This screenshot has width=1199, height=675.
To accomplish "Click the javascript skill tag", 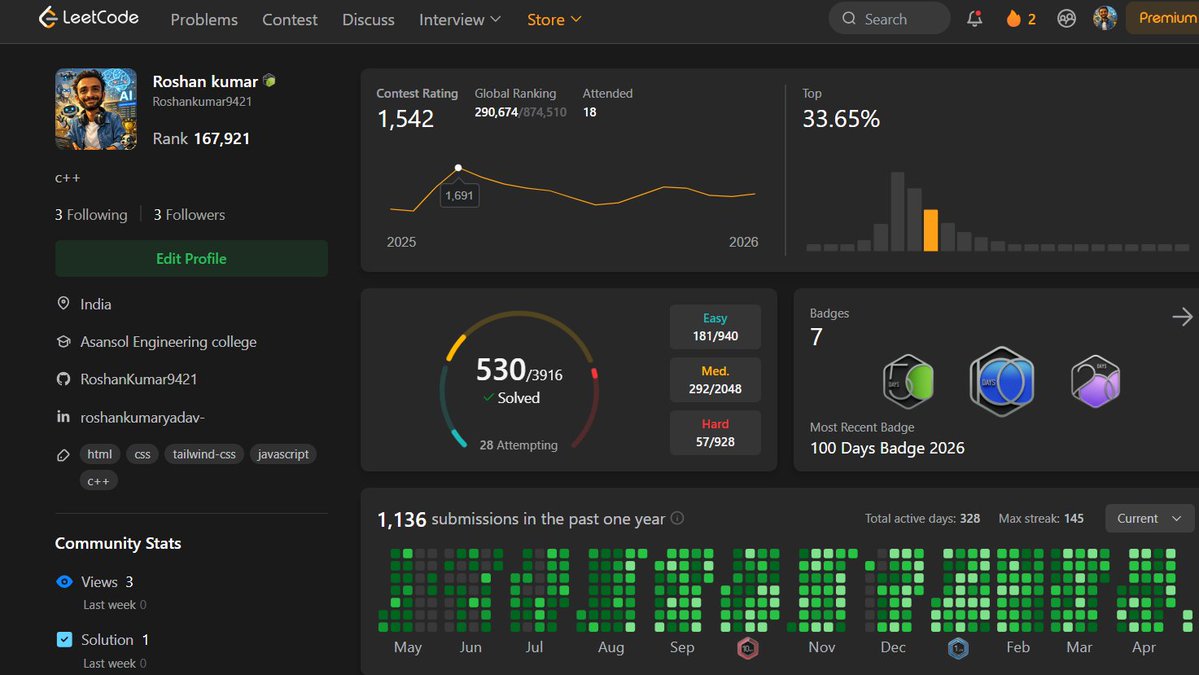I will tap(283, 454).
